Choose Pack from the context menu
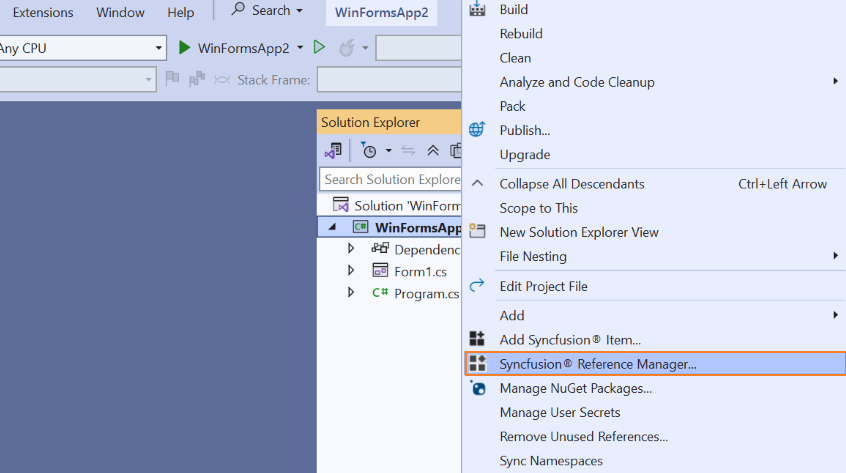The width and height of the screenshot is (846, 473). coord(512,106)
